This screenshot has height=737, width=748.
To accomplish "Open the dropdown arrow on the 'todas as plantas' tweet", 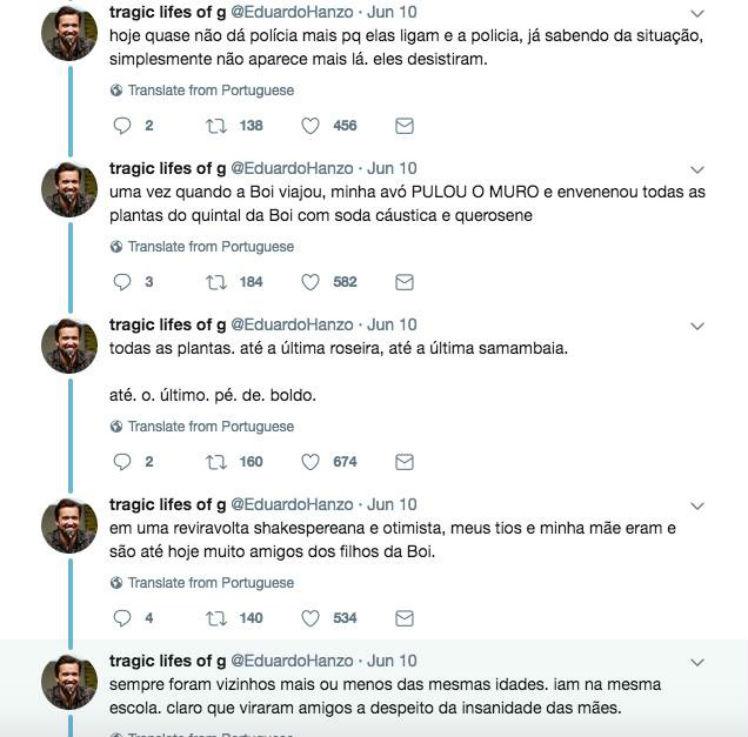I will (x=698, y=326).
